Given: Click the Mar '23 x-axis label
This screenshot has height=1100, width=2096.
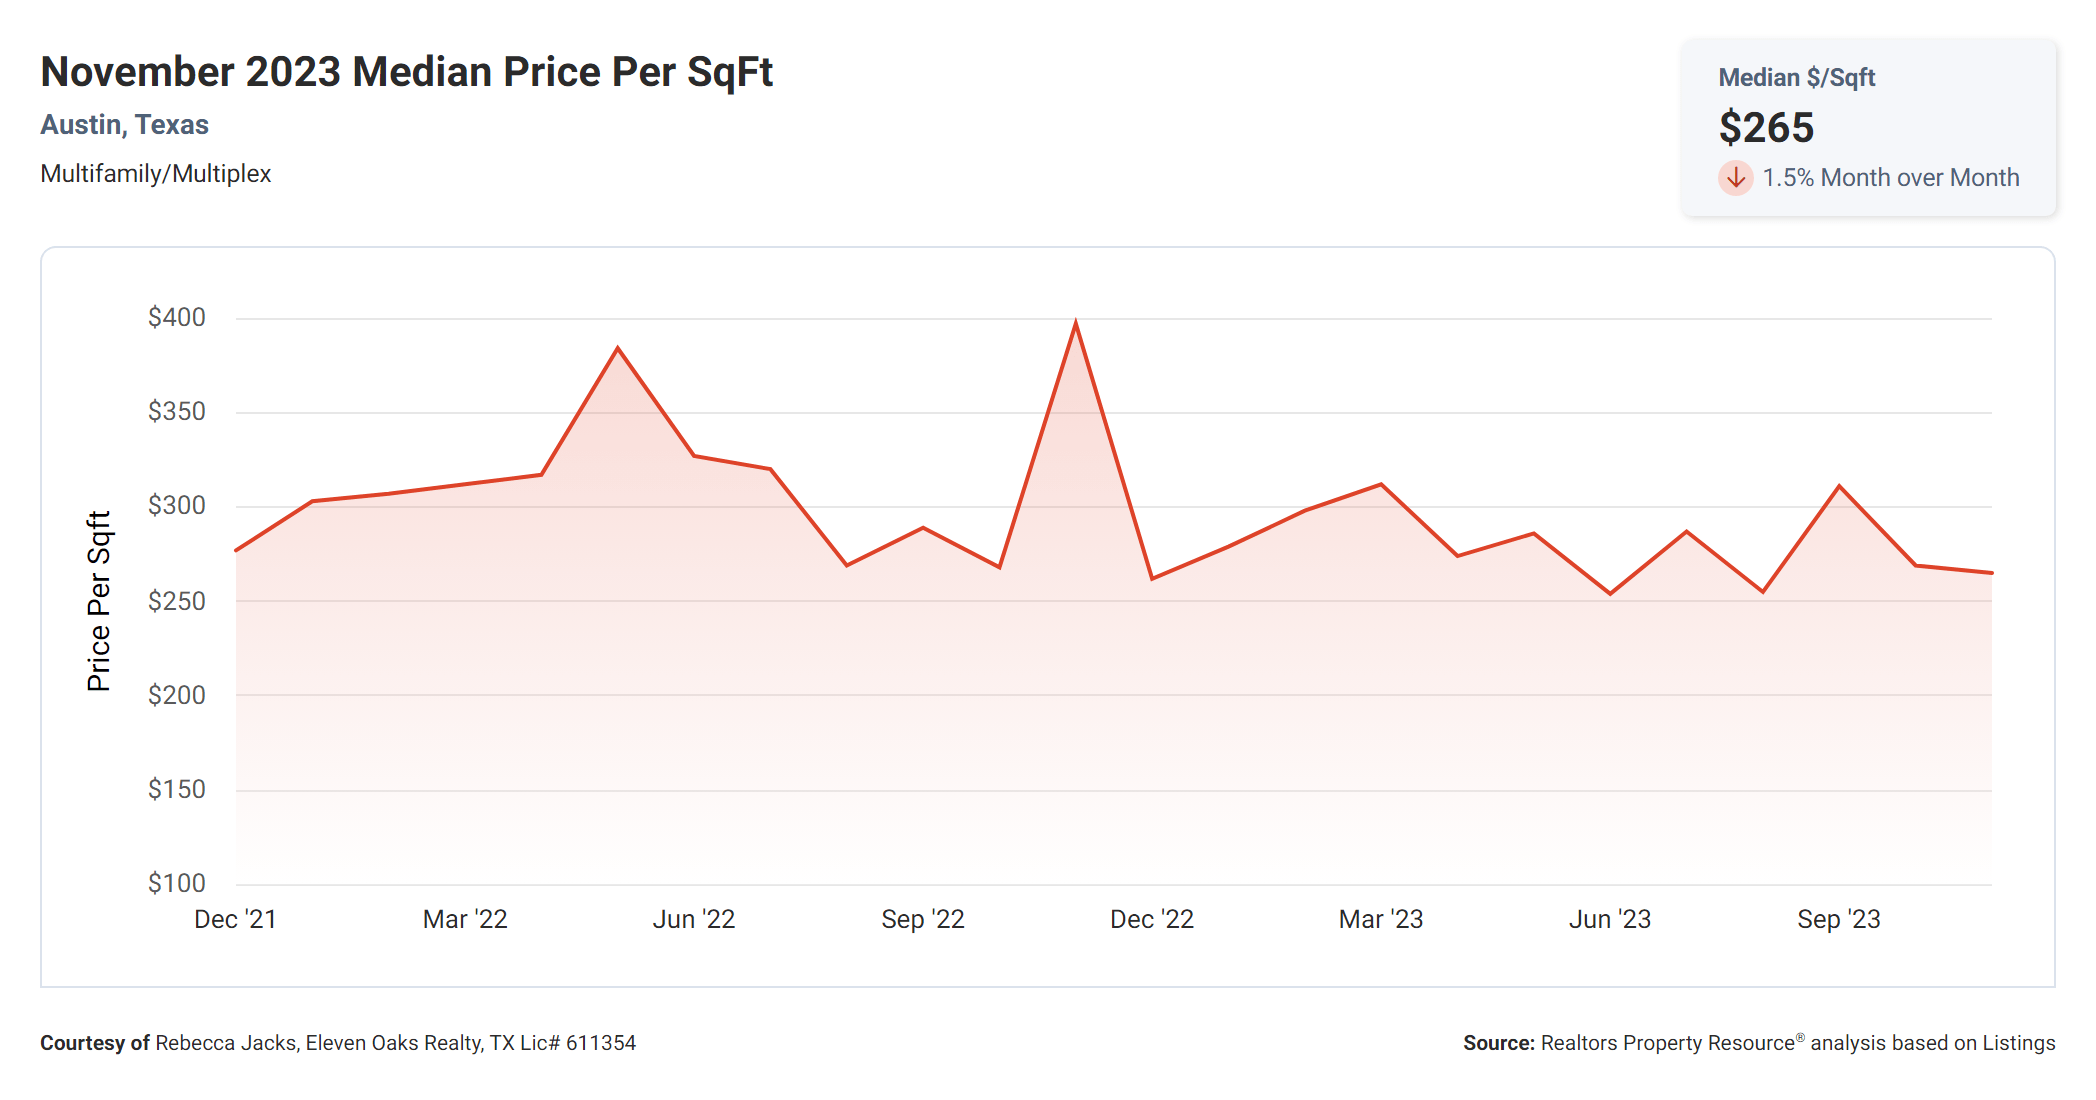Looking at the screenshot, I should point(1380,919).
